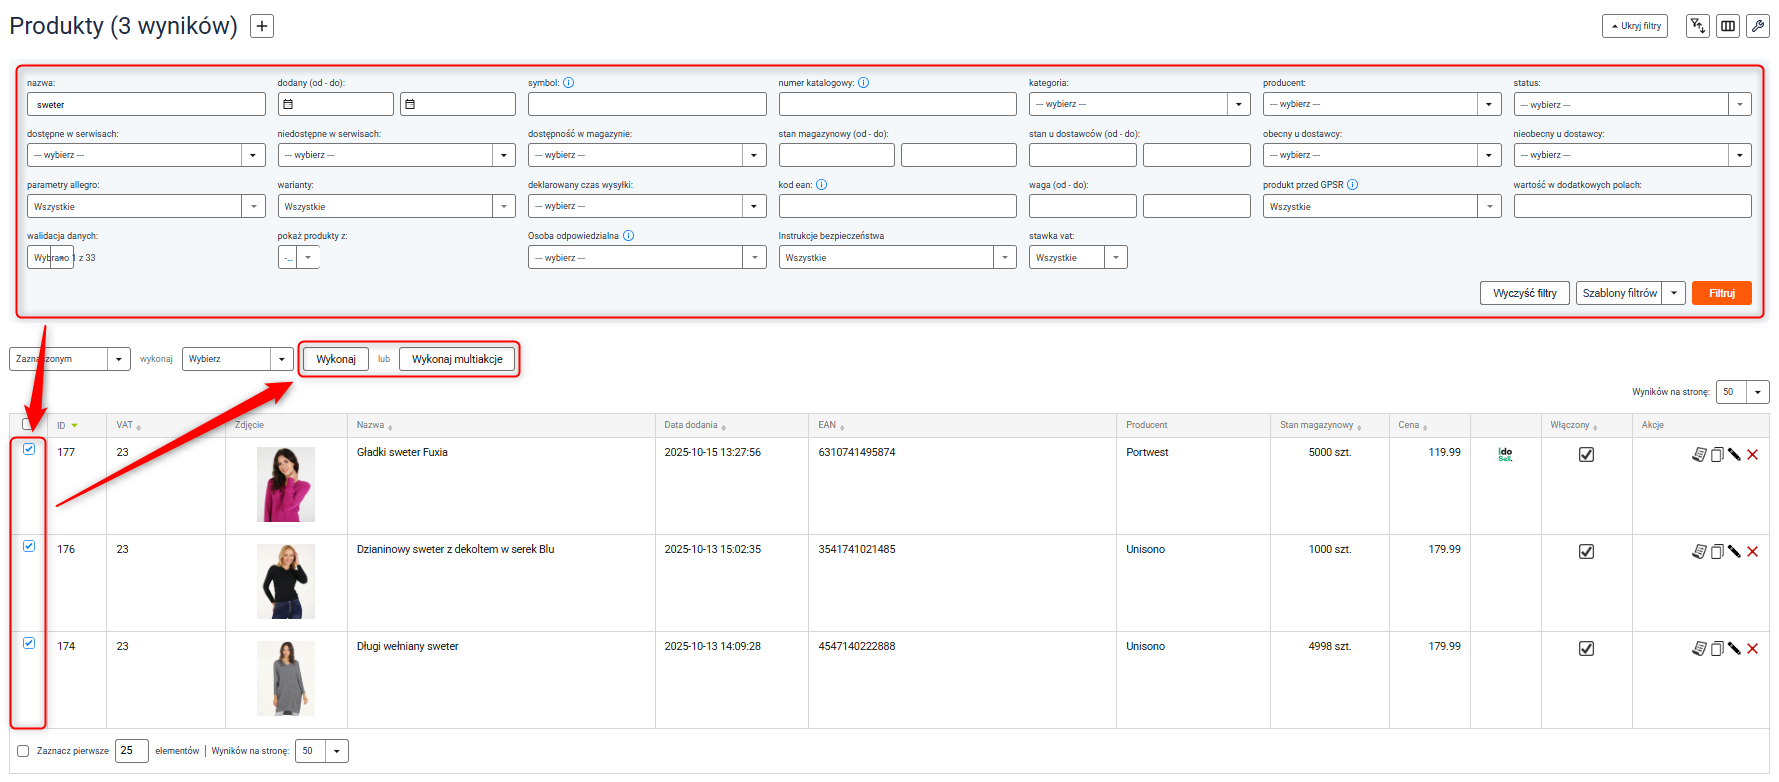Click the nazwa field containing sweter
Screen dimensions: 1779x782
pyautogui.click(x=146, y=105)
